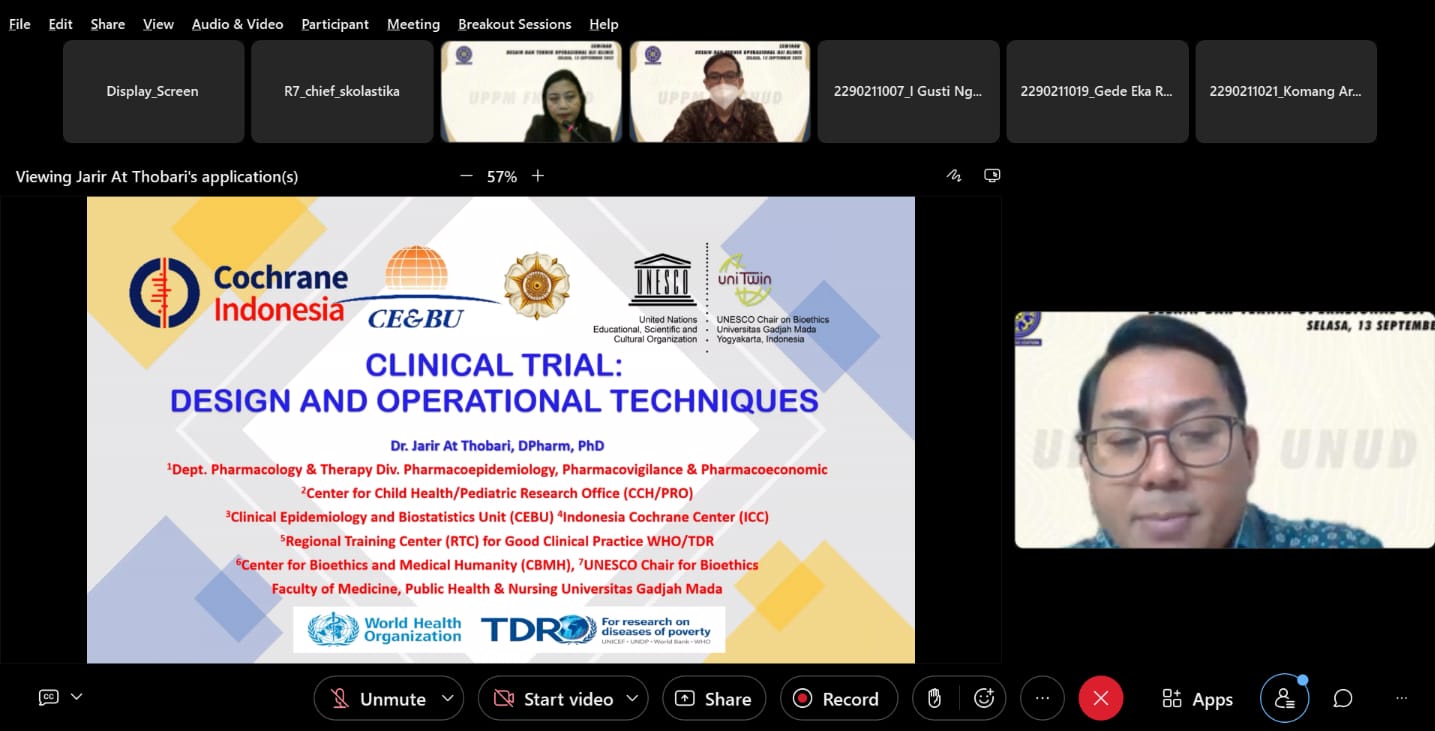The width and height of the screenshot is (1435, 731).
Task: Select the masked man's video thumbnail
Action: pyautogui.click(x=720, y=91)
